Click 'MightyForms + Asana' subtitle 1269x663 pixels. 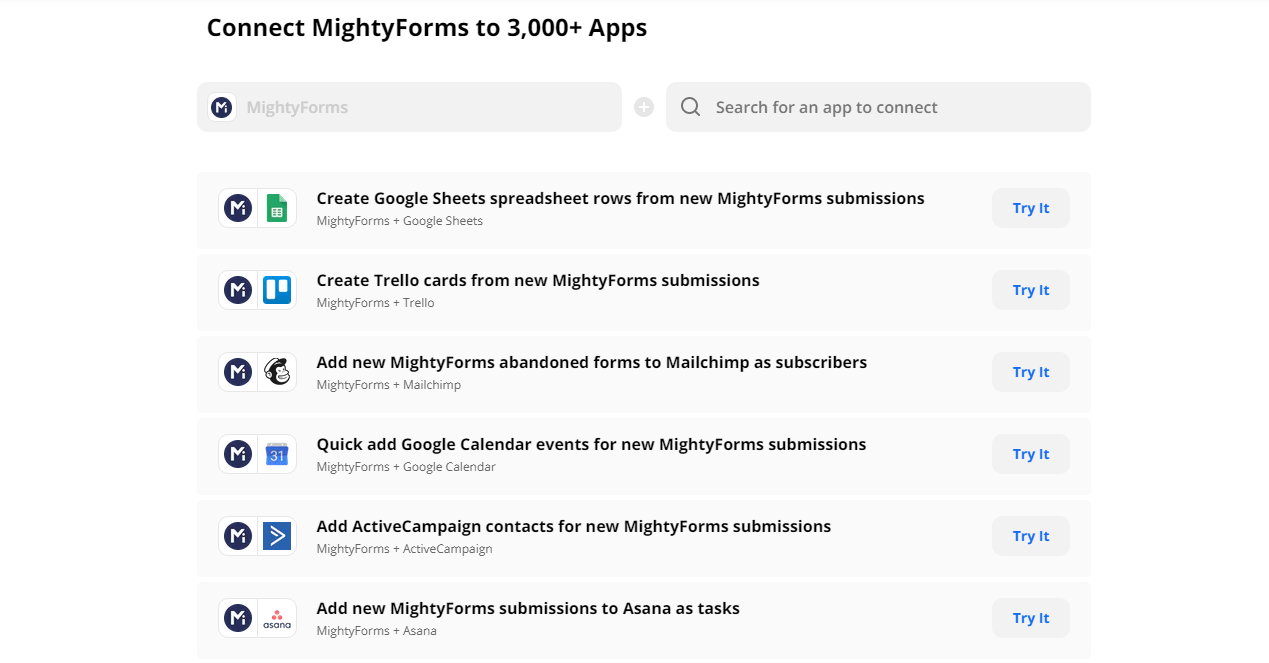click(377, 631)
